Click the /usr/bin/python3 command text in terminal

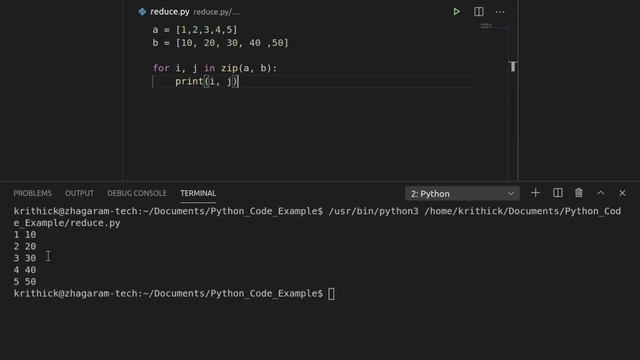pos(373,211)
